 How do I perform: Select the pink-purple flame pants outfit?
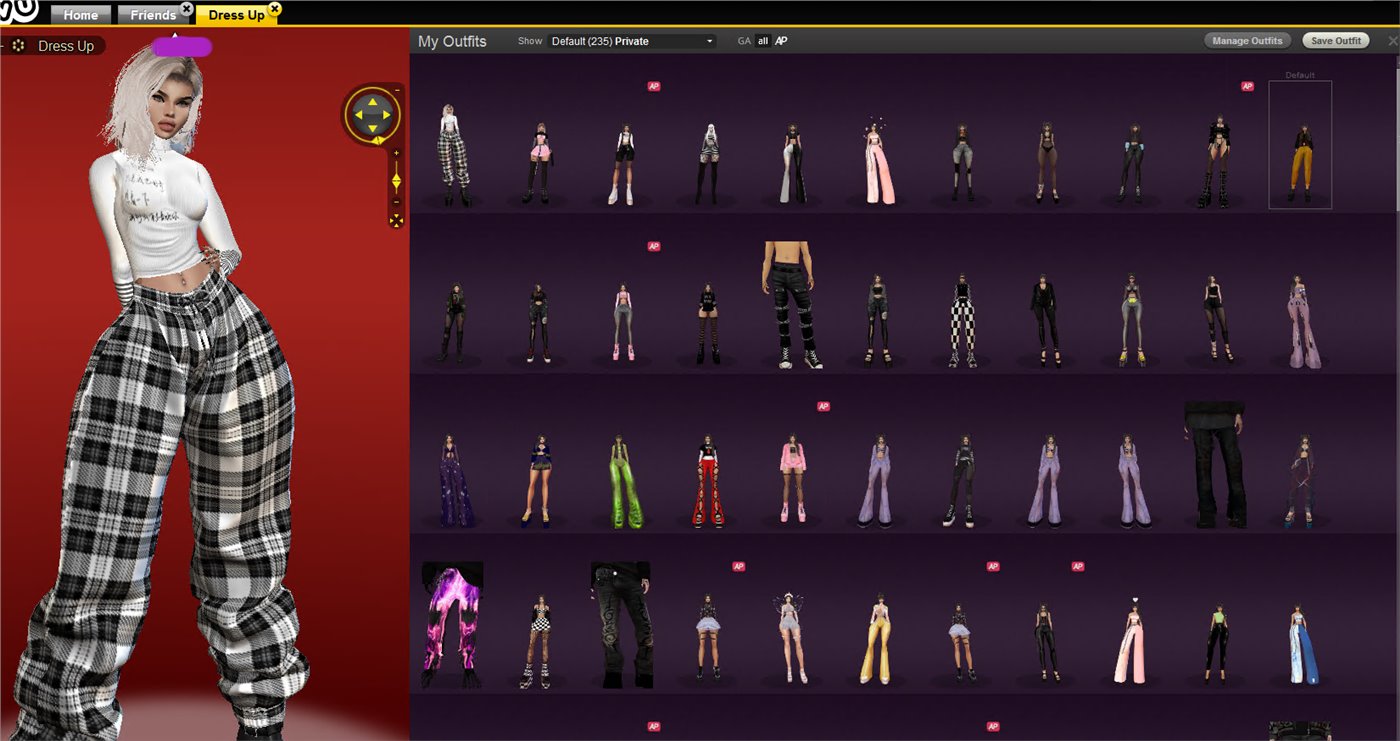[x=452, y=625]
